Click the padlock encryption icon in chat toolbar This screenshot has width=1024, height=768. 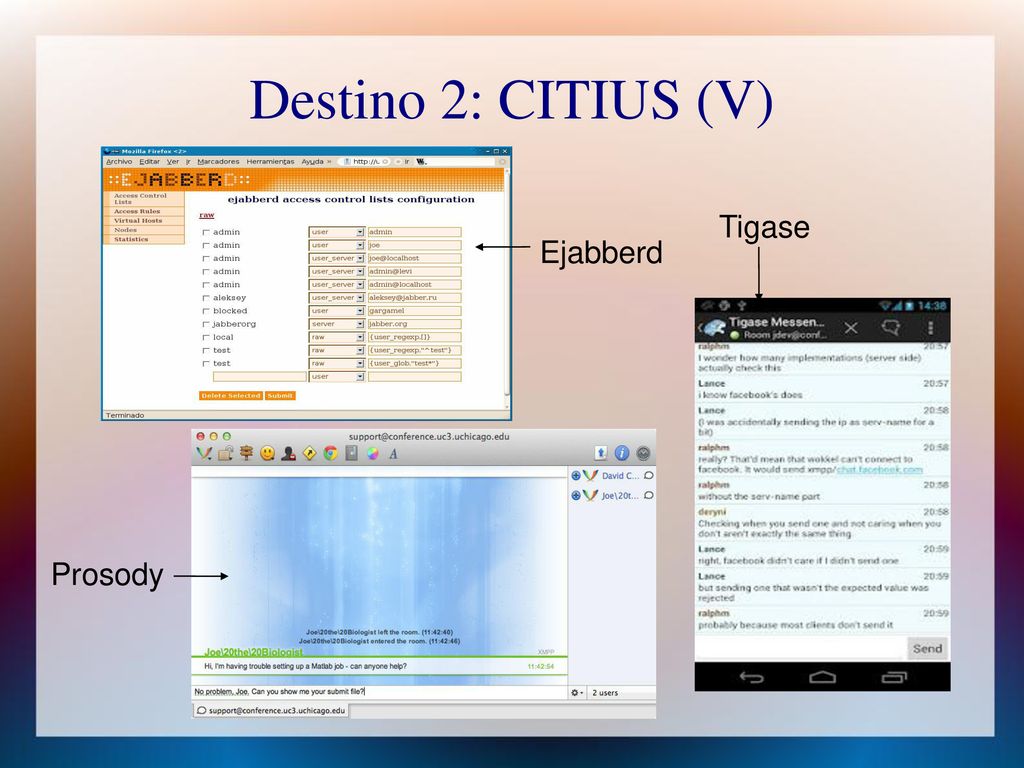click(x=225, y=453)
